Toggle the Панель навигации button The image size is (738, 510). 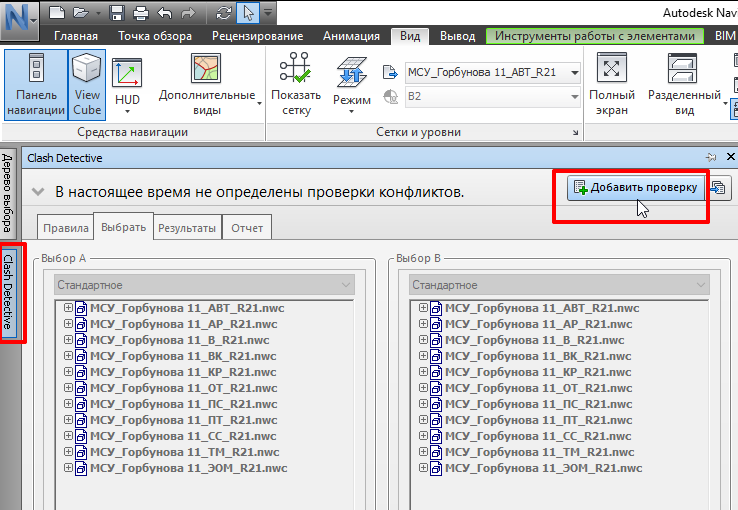coord(35,85)
